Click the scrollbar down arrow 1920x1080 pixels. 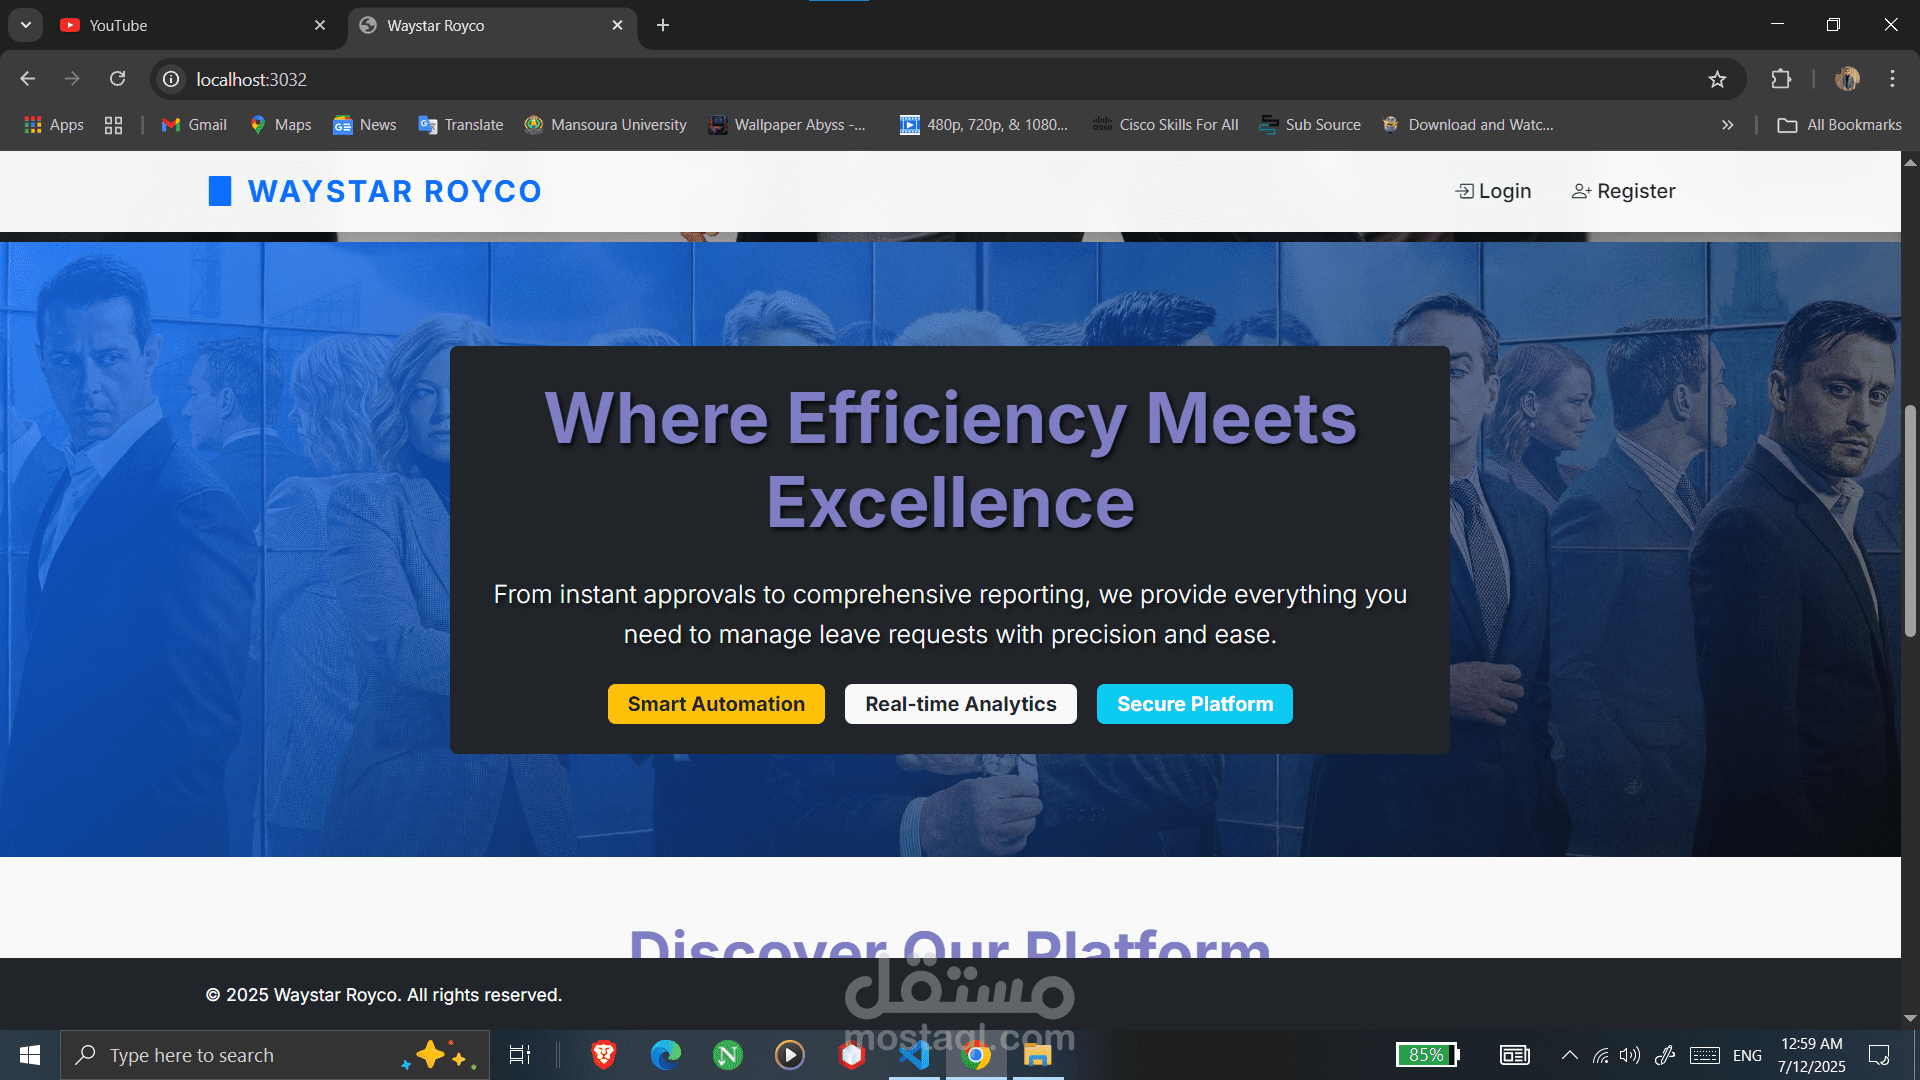pyautogui.click(x=1910, y=1018)
